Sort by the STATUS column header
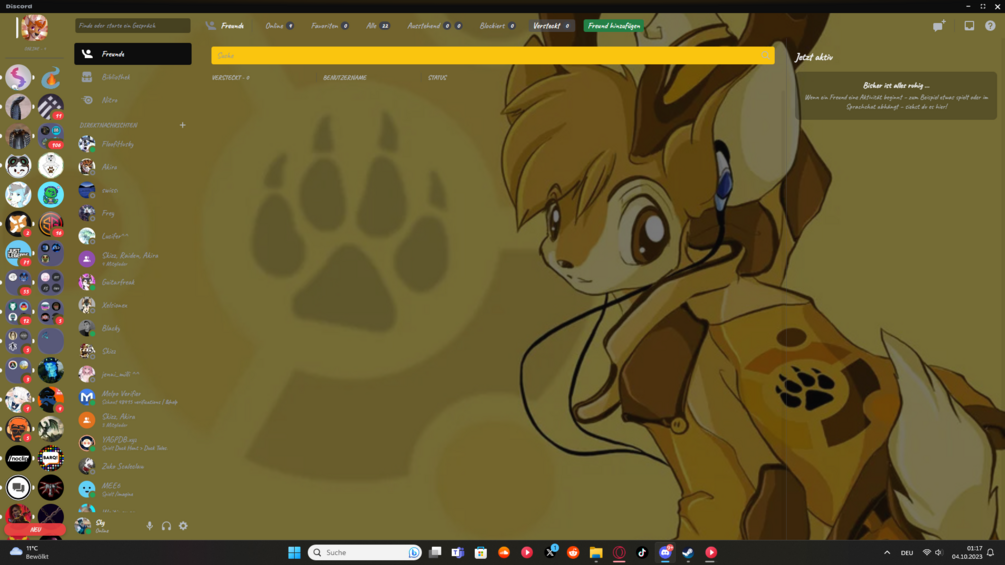The height and width of the screenshot is (565, 1005). coord(438,78)
